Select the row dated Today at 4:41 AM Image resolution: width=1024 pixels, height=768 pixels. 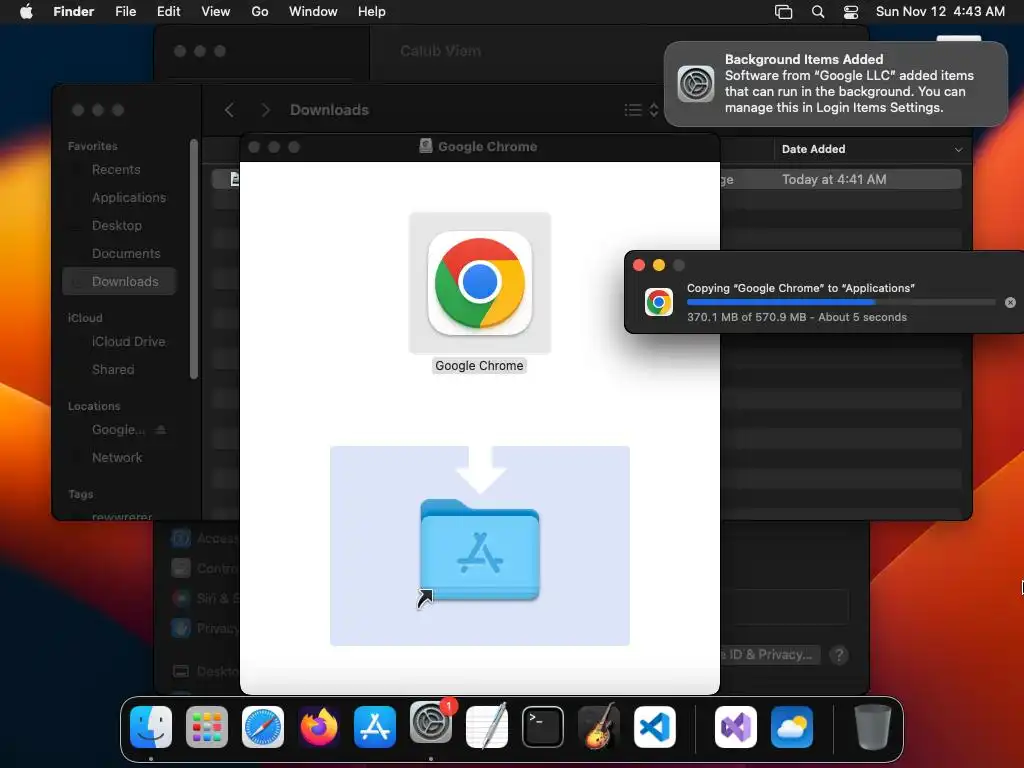(586, 180)
